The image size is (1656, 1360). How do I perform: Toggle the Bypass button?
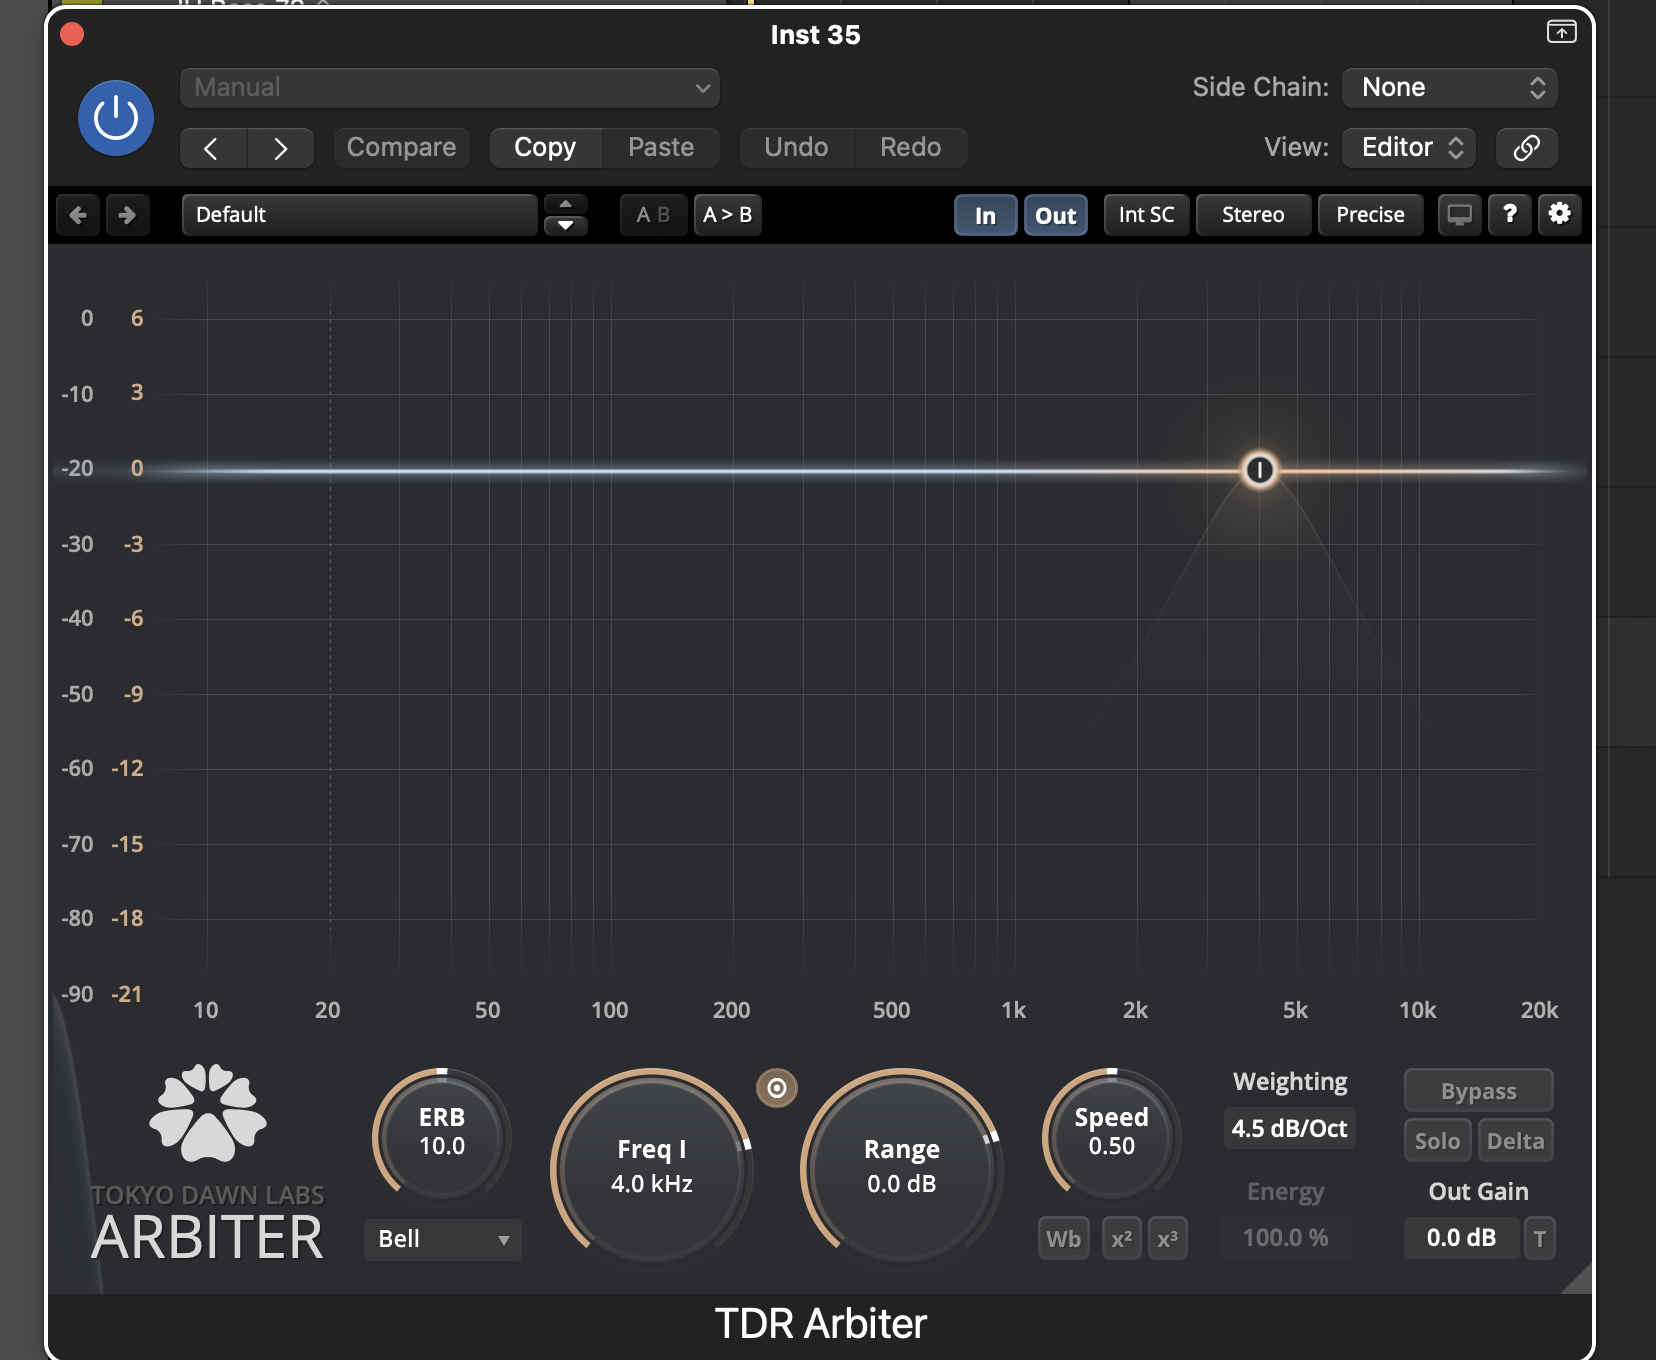1478,1091
